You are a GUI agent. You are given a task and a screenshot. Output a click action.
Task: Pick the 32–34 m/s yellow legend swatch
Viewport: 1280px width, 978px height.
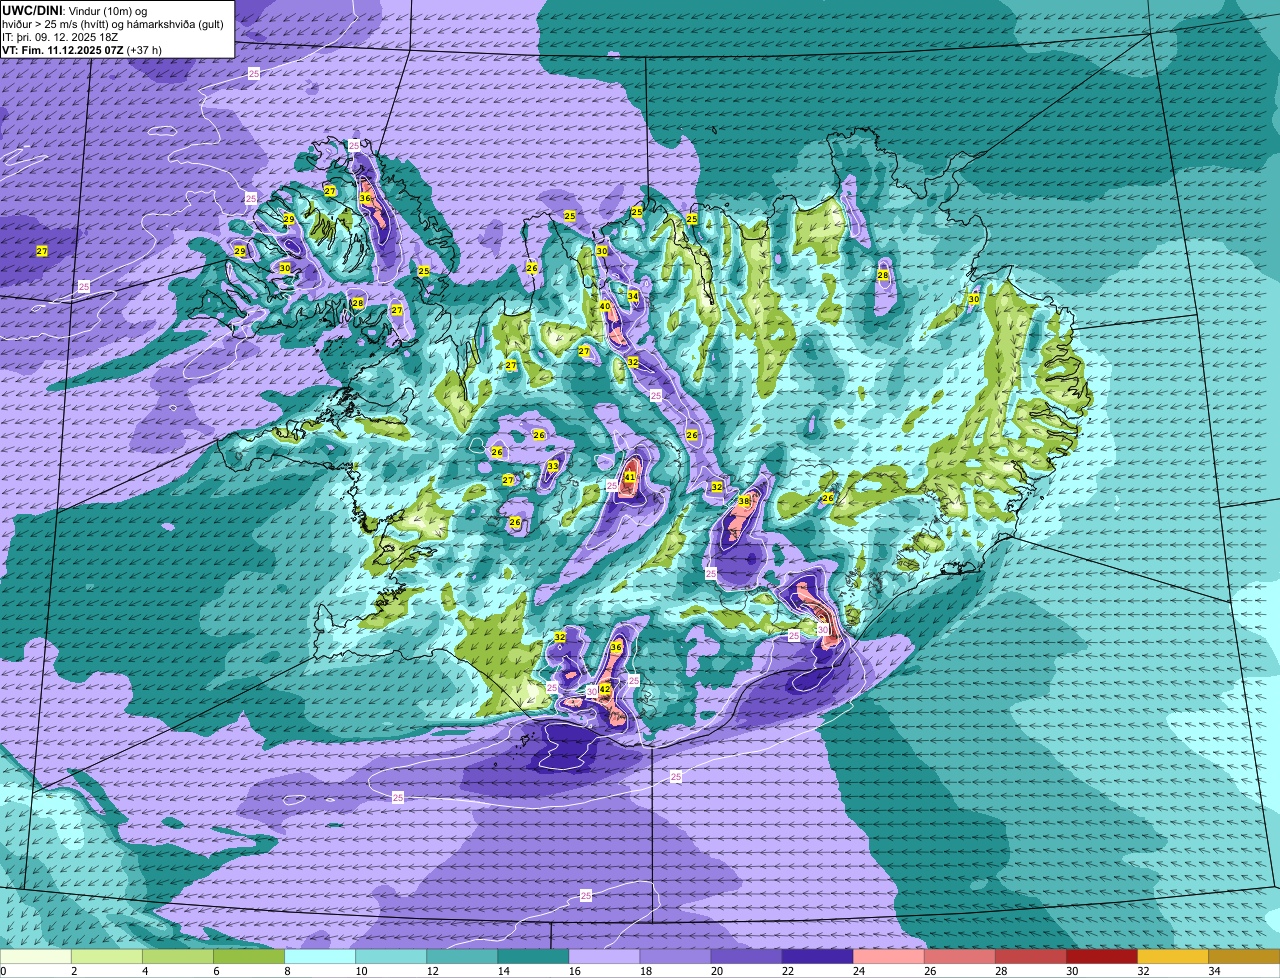click(1172, 957)
